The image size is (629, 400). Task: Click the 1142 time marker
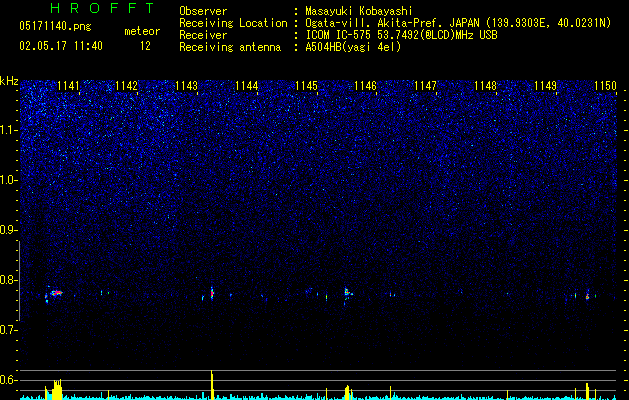(126, 86)
